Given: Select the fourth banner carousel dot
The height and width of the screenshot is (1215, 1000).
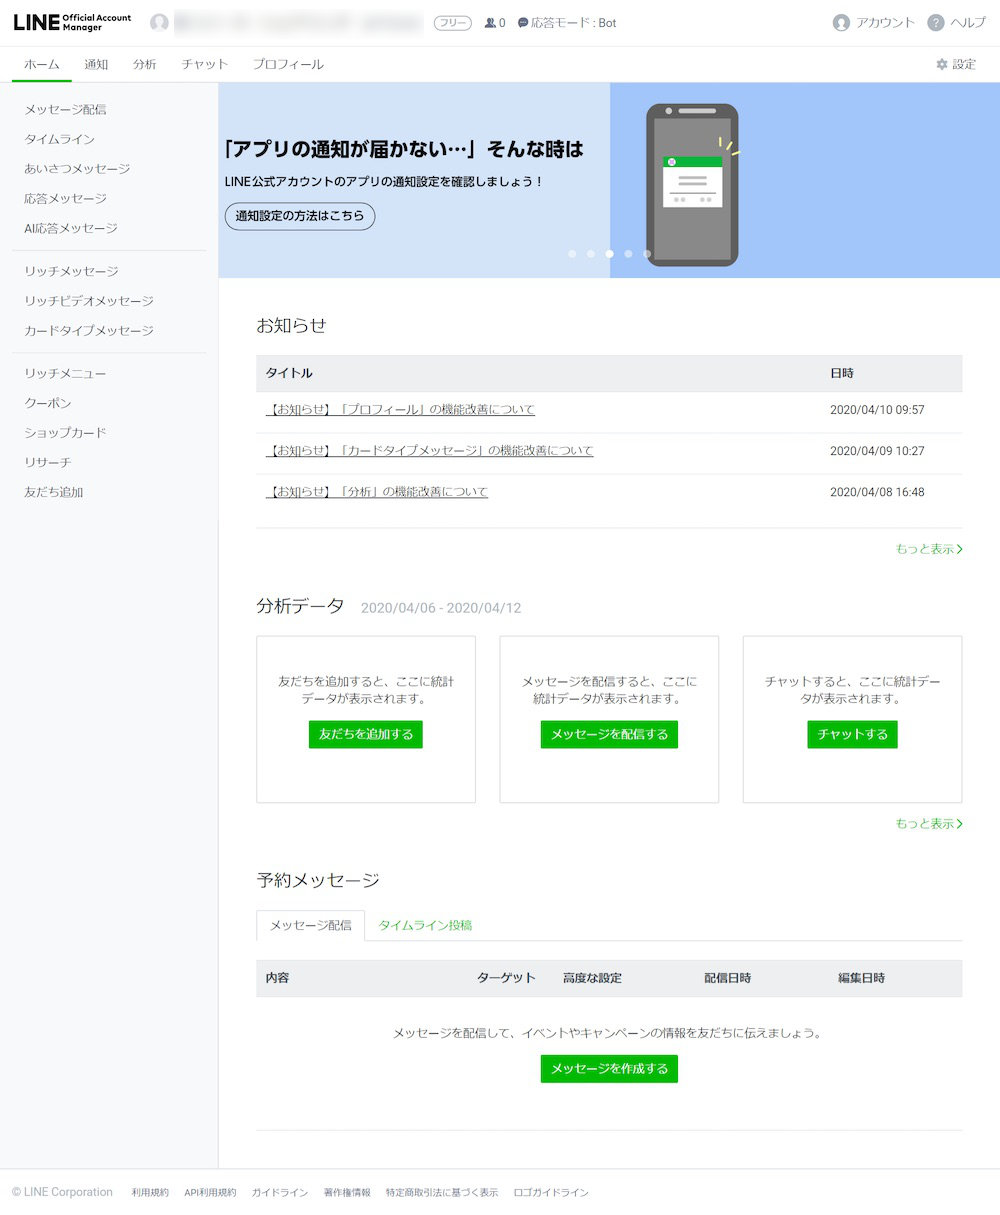Looking at the screenshot, I should click(x=628, y=254).
